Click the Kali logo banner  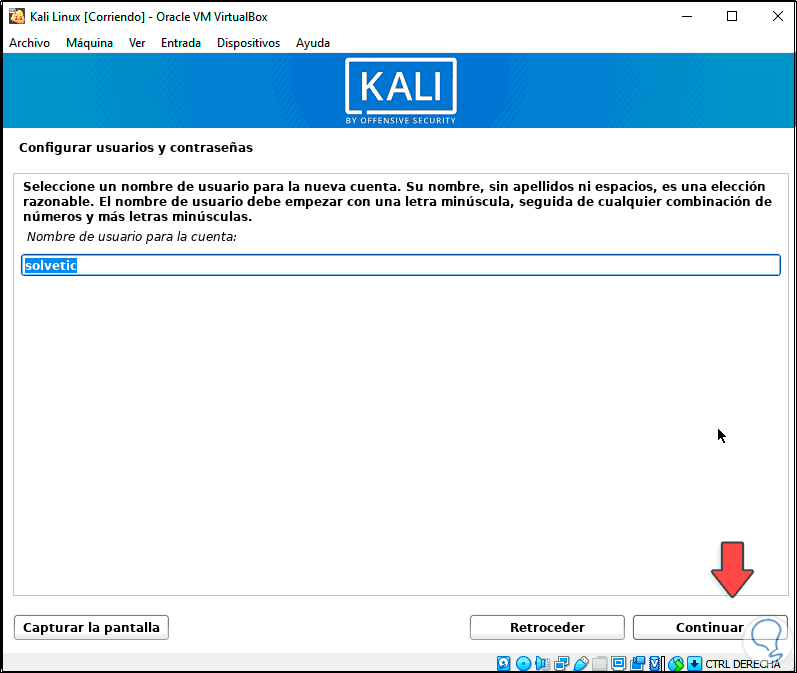coord(401,91)
